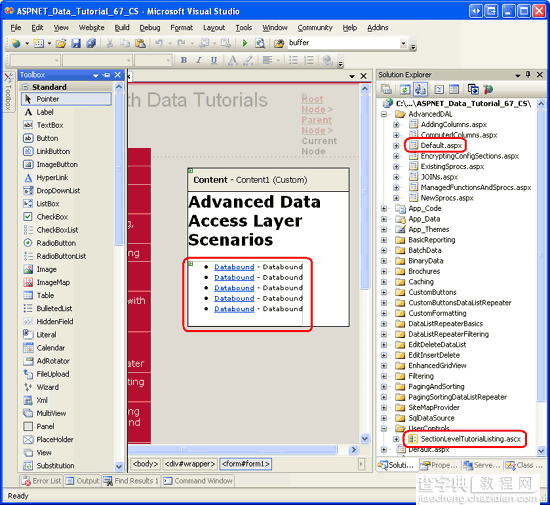Click the Refresh icon in Solution Explorer
This screenshot has width=550, height=505.
point(405,89)
